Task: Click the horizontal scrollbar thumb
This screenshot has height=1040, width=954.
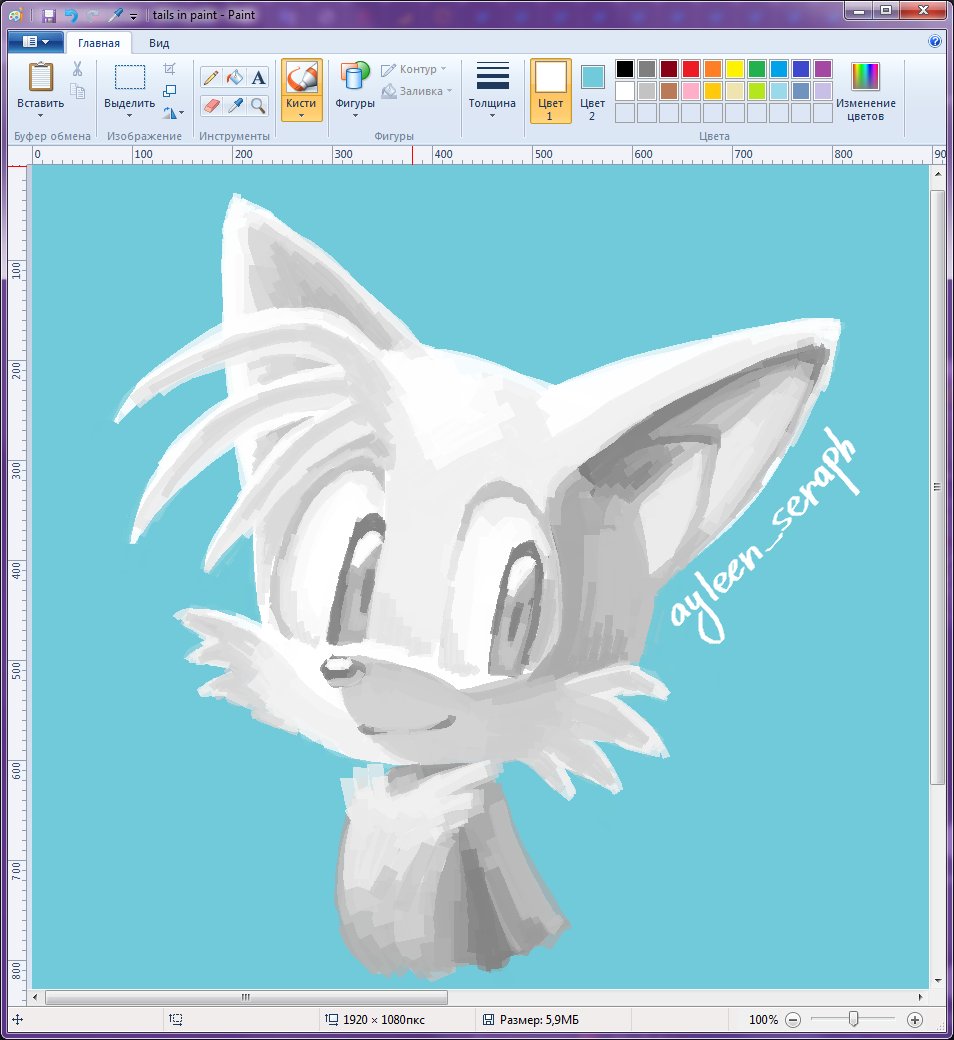Action: point(246,997)
